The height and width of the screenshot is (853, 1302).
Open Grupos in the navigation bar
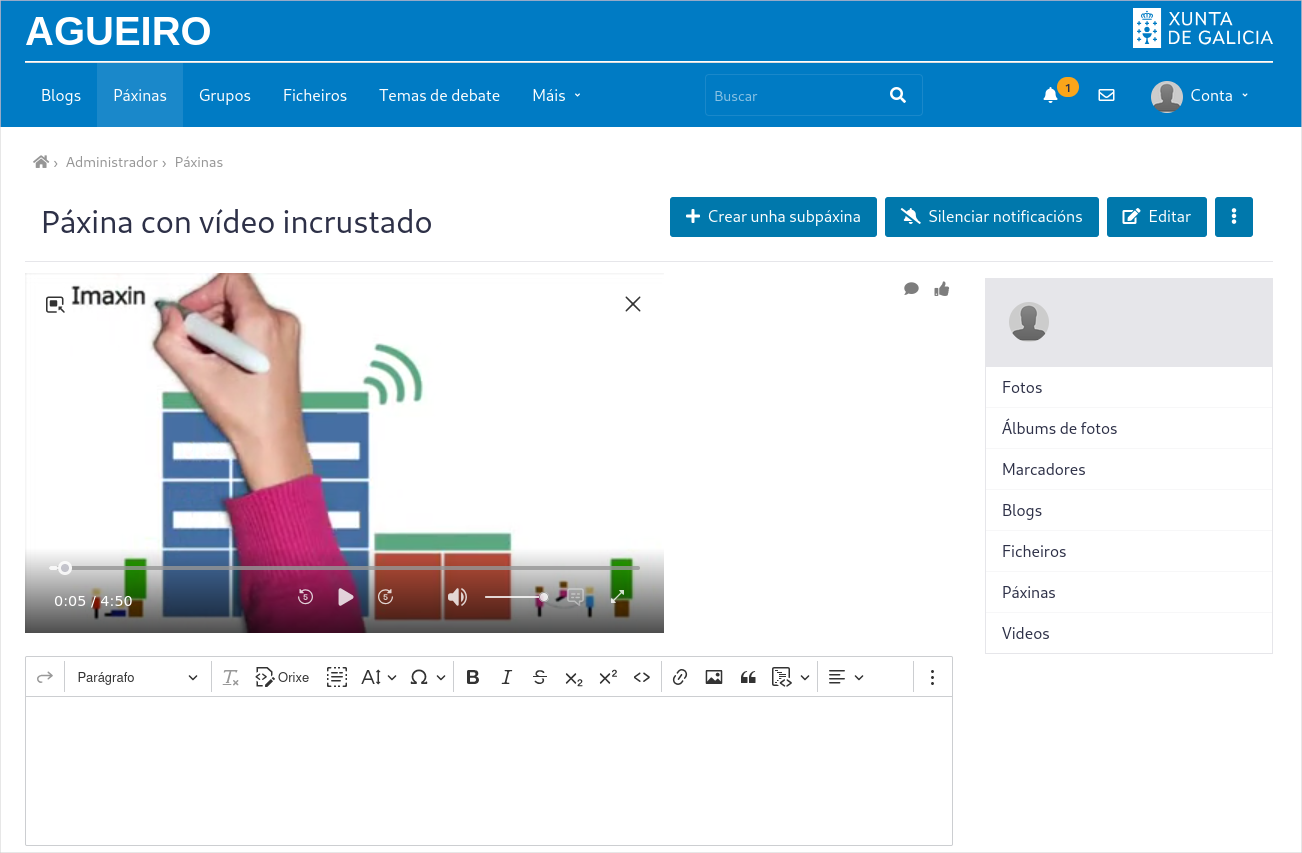coord(225,95)
